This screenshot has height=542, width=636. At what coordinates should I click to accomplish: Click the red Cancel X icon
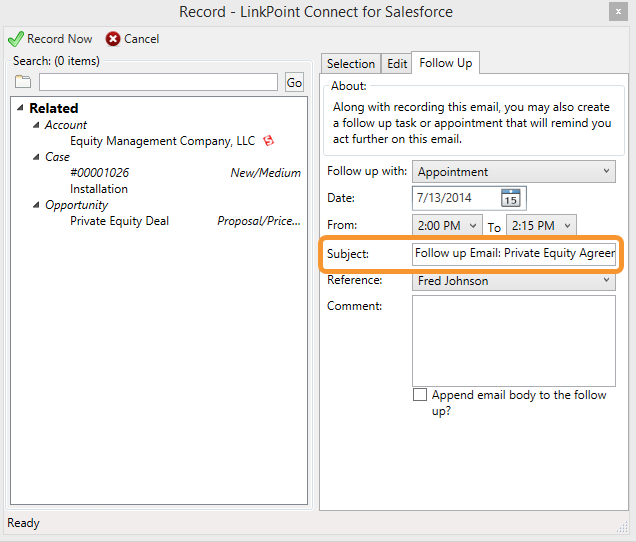113,39
